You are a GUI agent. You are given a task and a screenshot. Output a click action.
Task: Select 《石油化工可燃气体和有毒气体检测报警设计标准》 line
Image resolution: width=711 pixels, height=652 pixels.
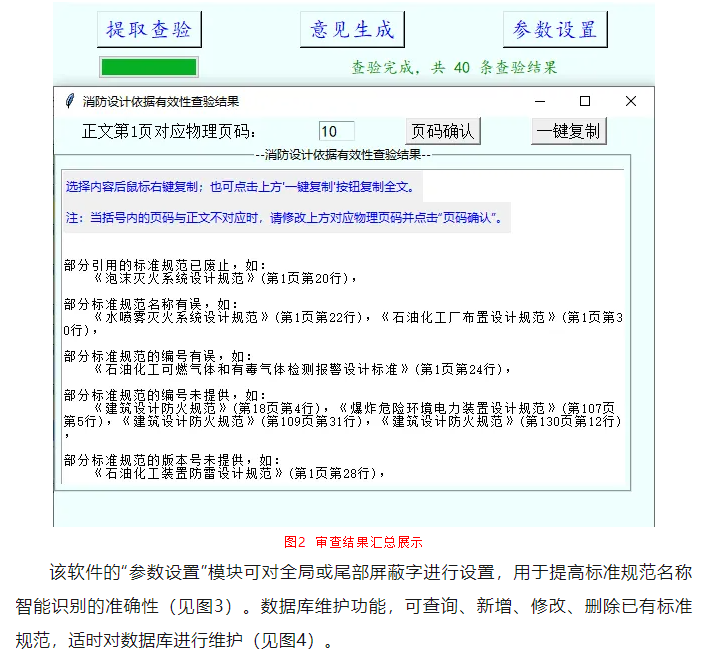click(x=301, y=369)
